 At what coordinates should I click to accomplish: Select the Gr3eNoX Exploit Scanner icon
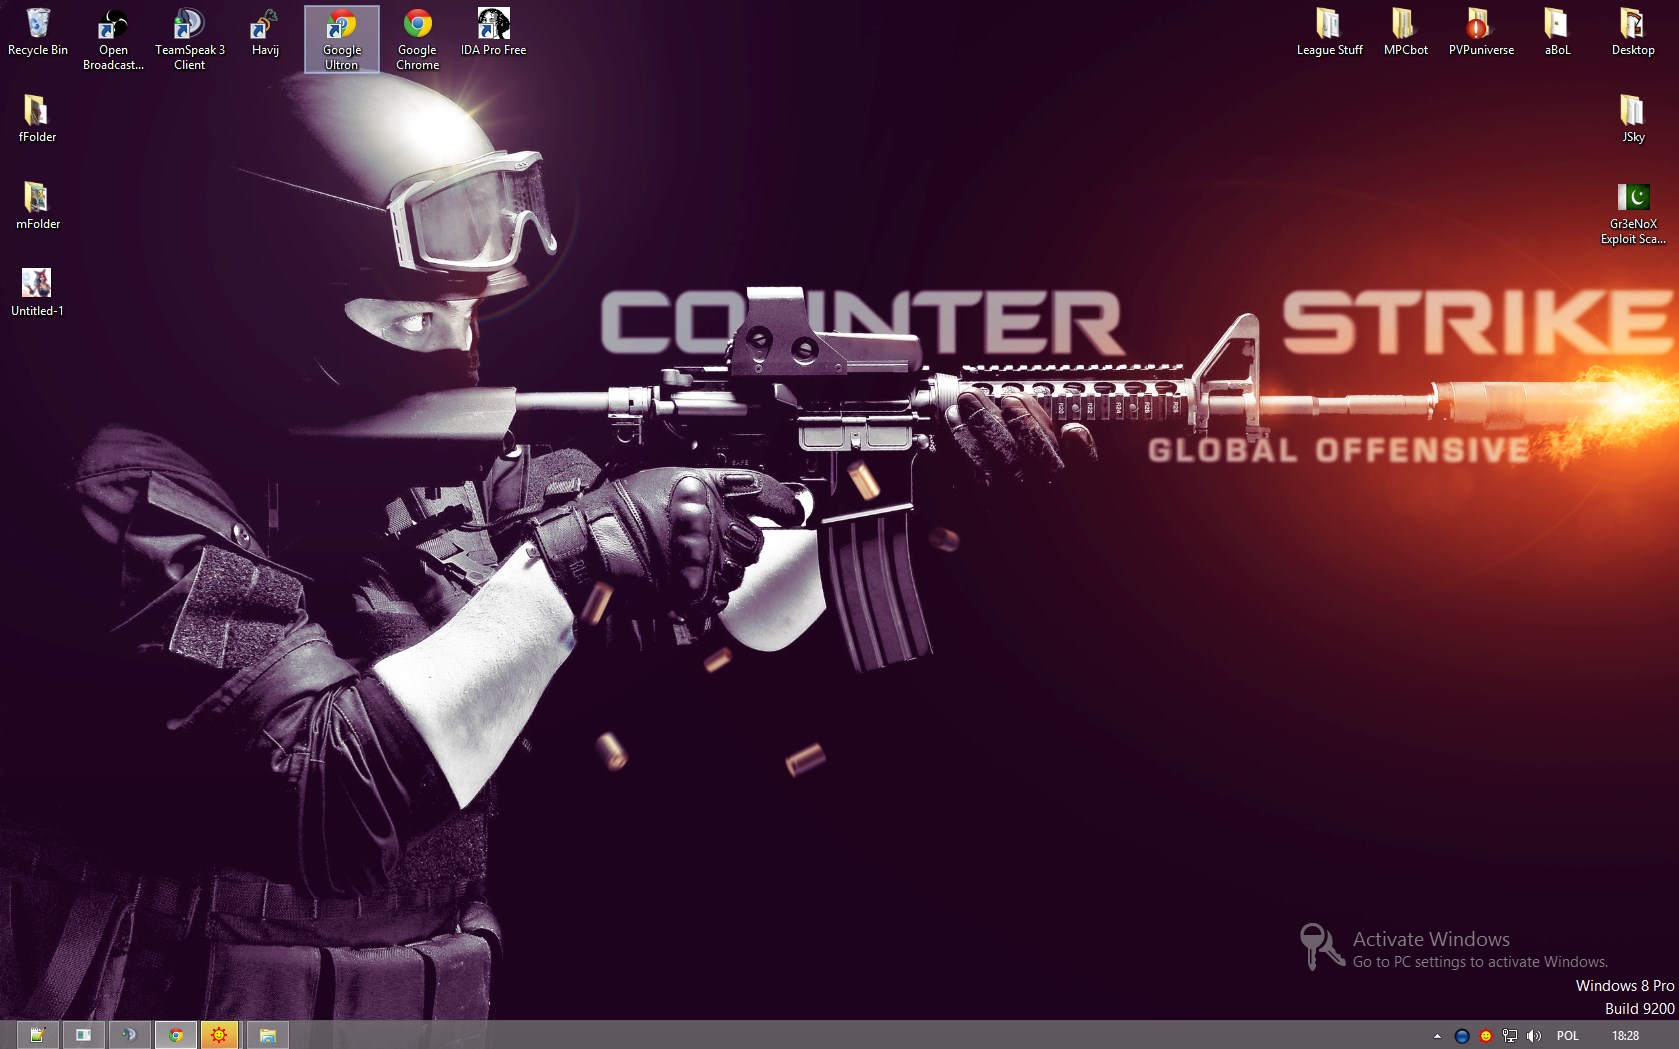(x=1633, y=213)
